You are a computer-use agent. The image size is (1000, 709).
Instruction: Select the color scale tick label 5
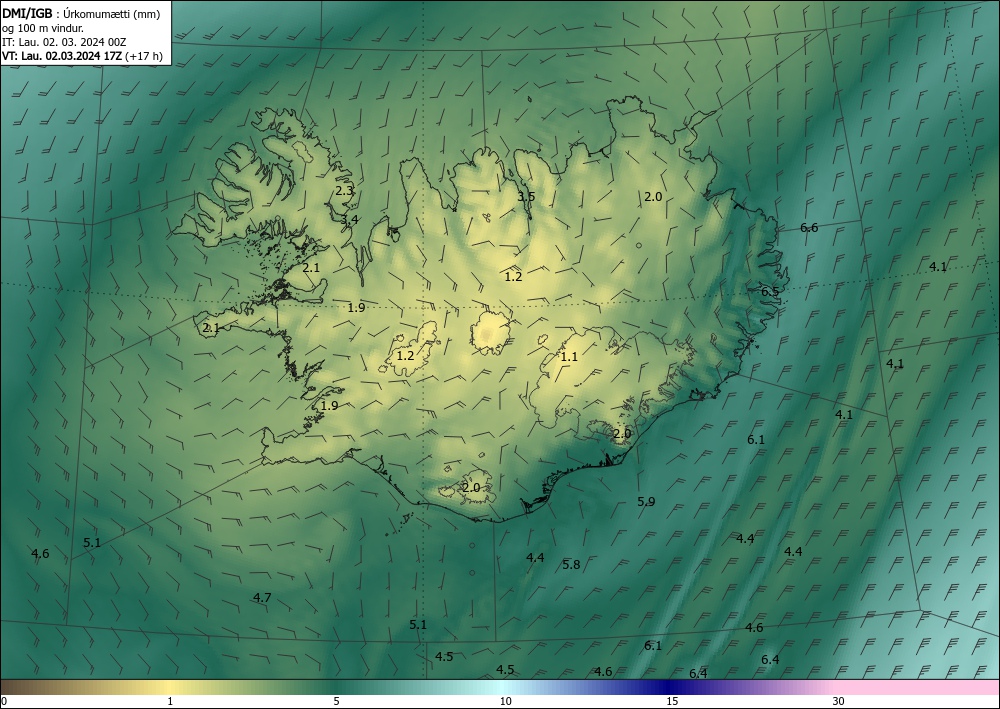click(336, 702)
